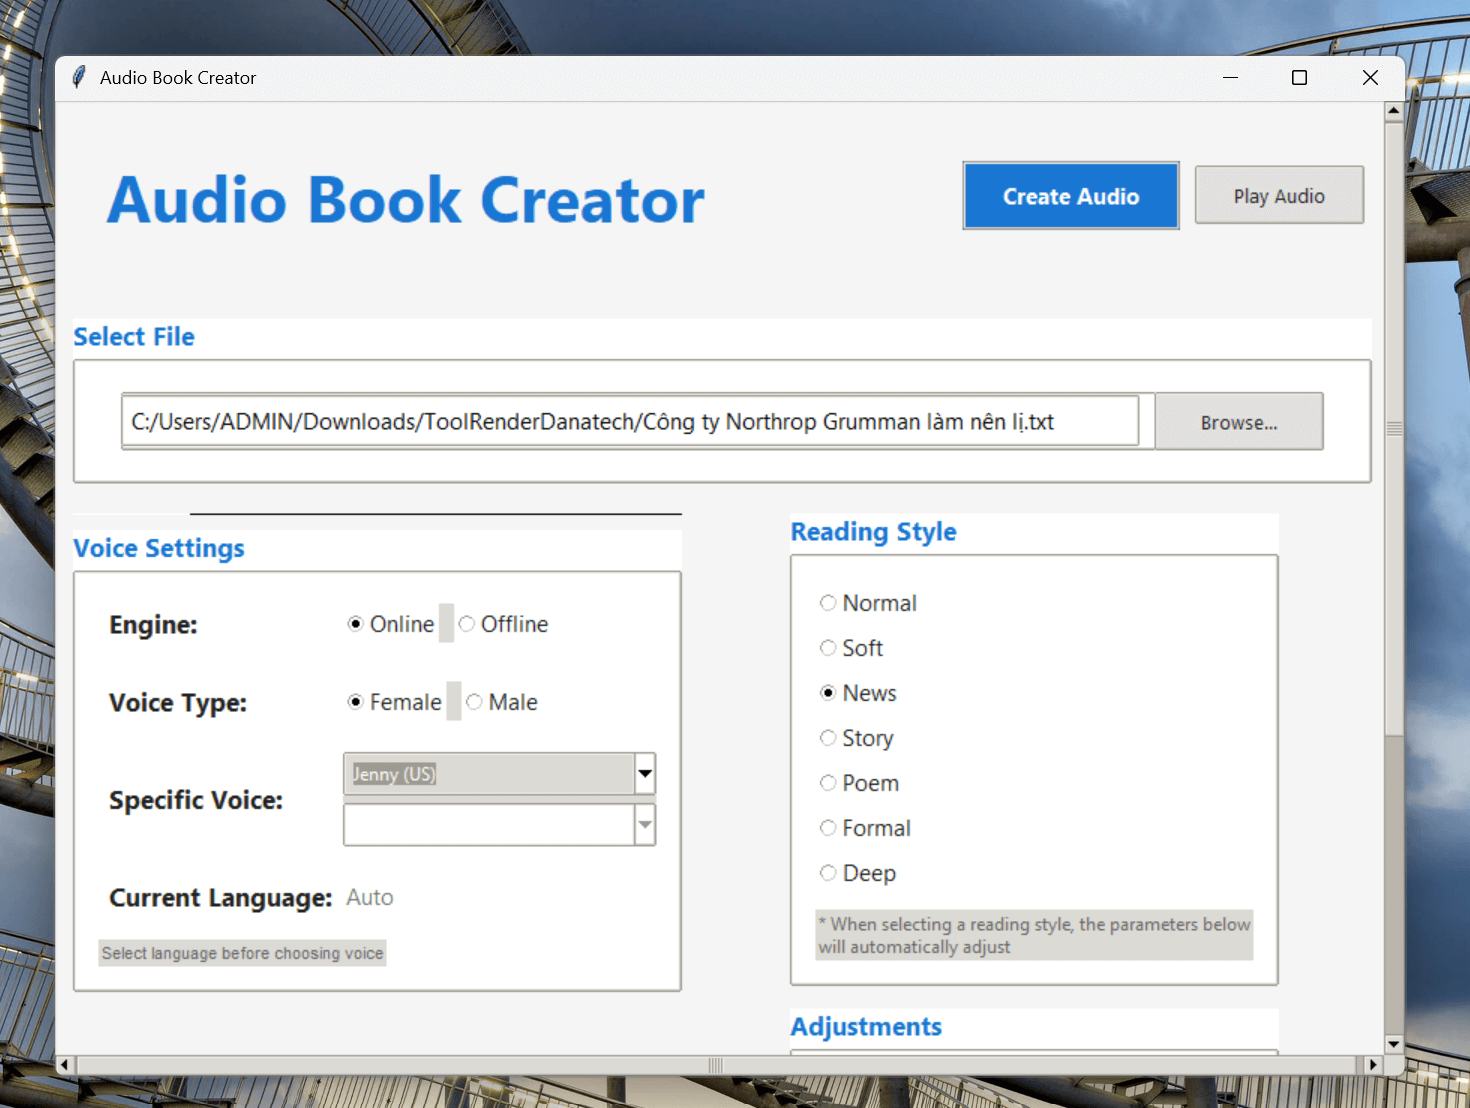The height and width of the screenshot is (1108, 1470).
Task: Click the 'Auto' current language value
Action: click(370, 897)
